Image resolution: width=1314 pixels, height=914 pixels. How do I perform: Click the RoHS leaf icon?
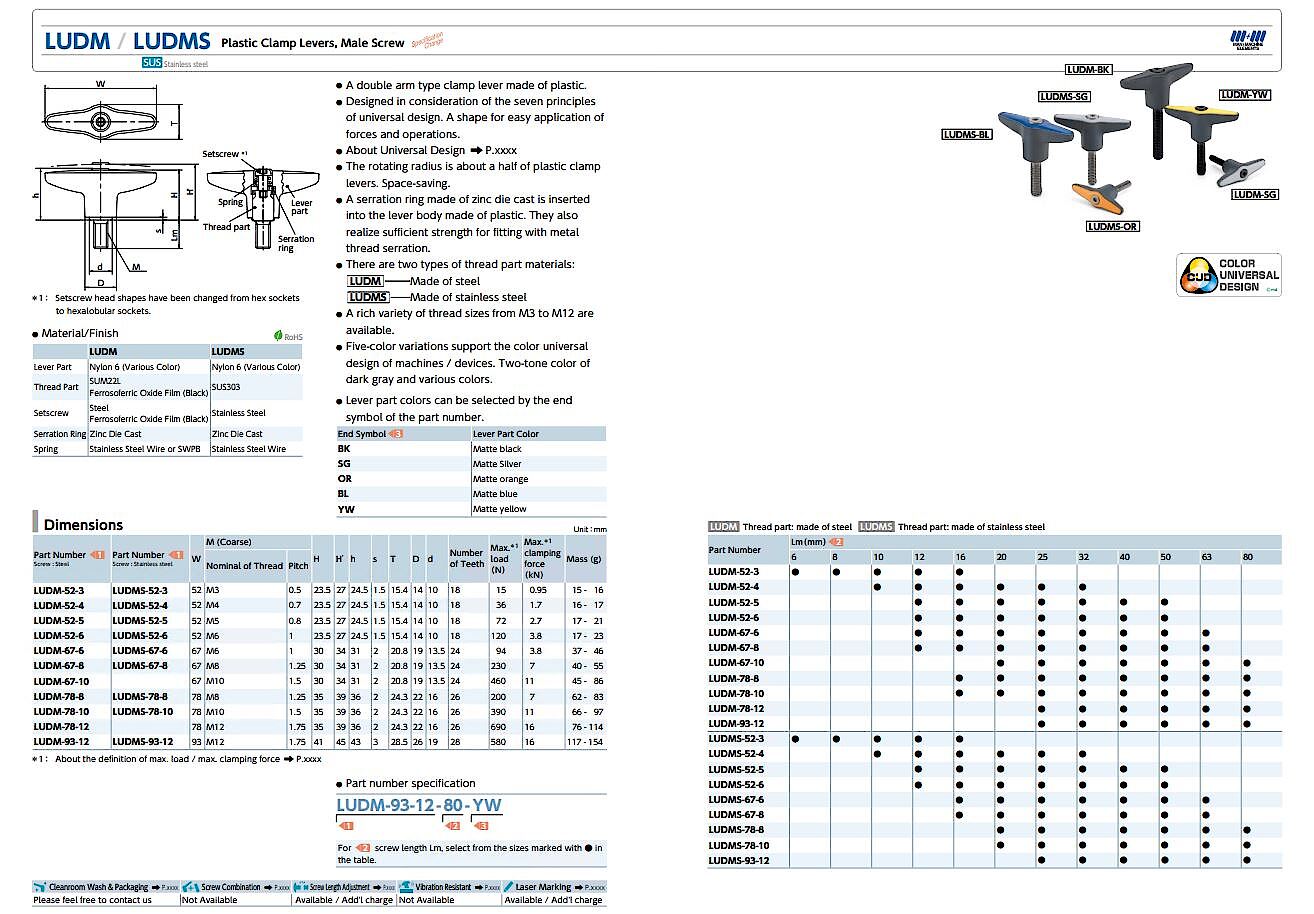[278, 336]
